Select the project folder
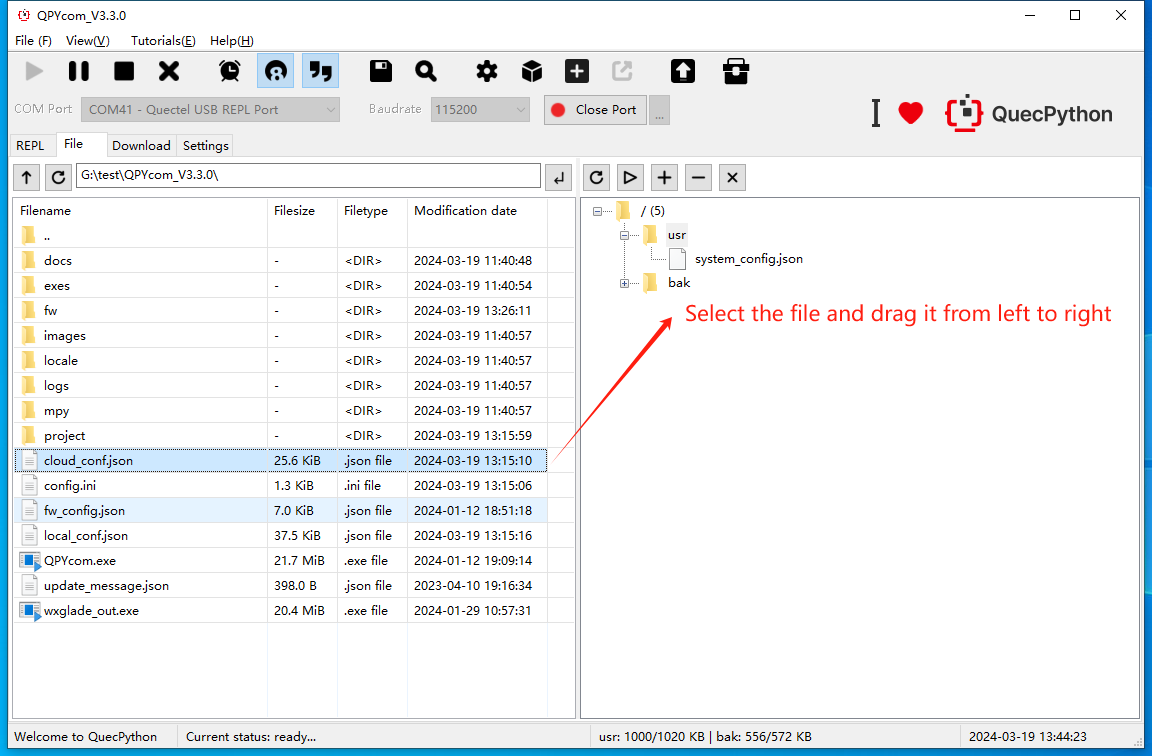Screen dimensions: 1152x756 pyautogui.click(x=281, y=436)
